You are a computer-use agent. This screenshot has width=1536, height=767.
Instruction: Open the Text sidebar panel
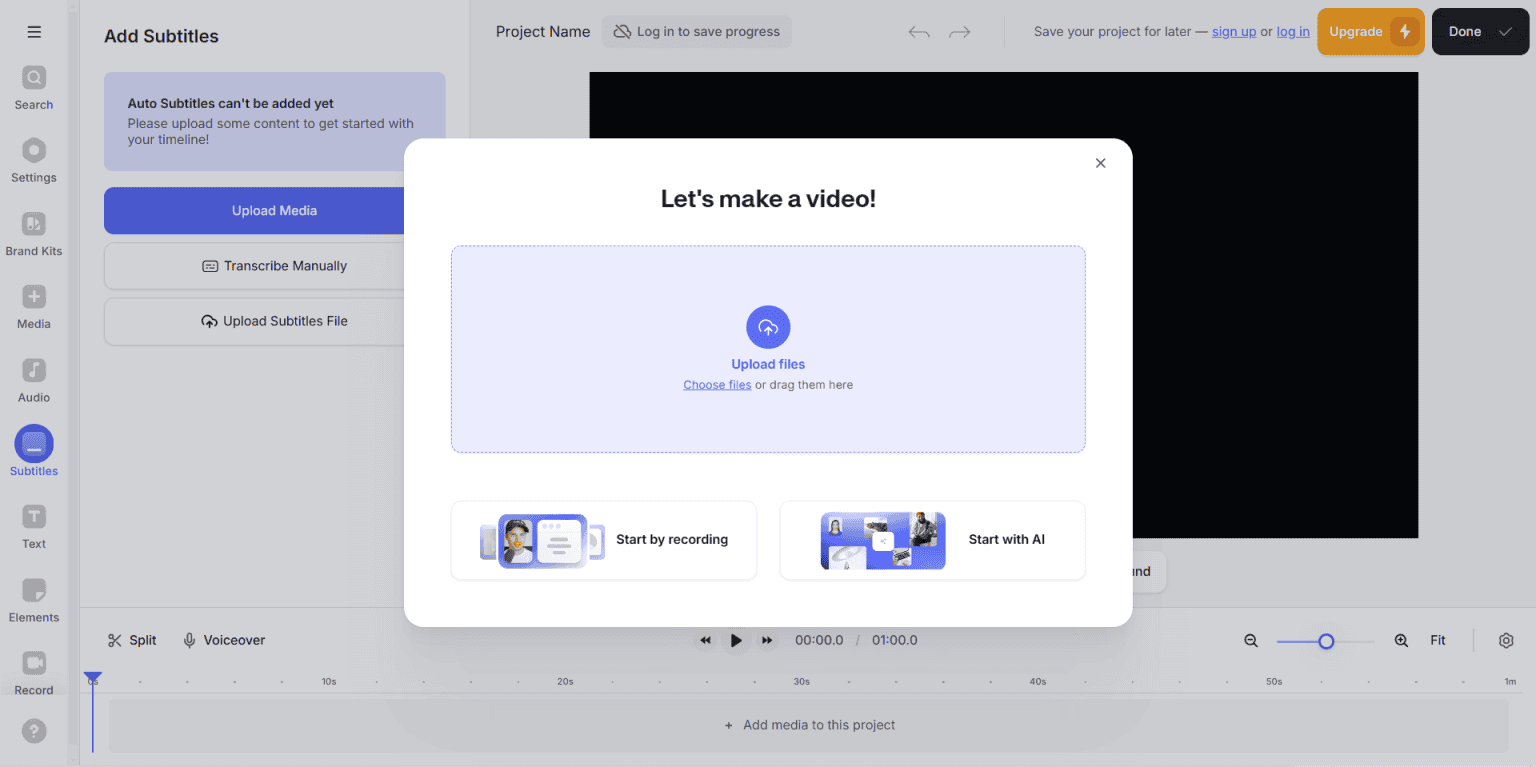point(34,527)
